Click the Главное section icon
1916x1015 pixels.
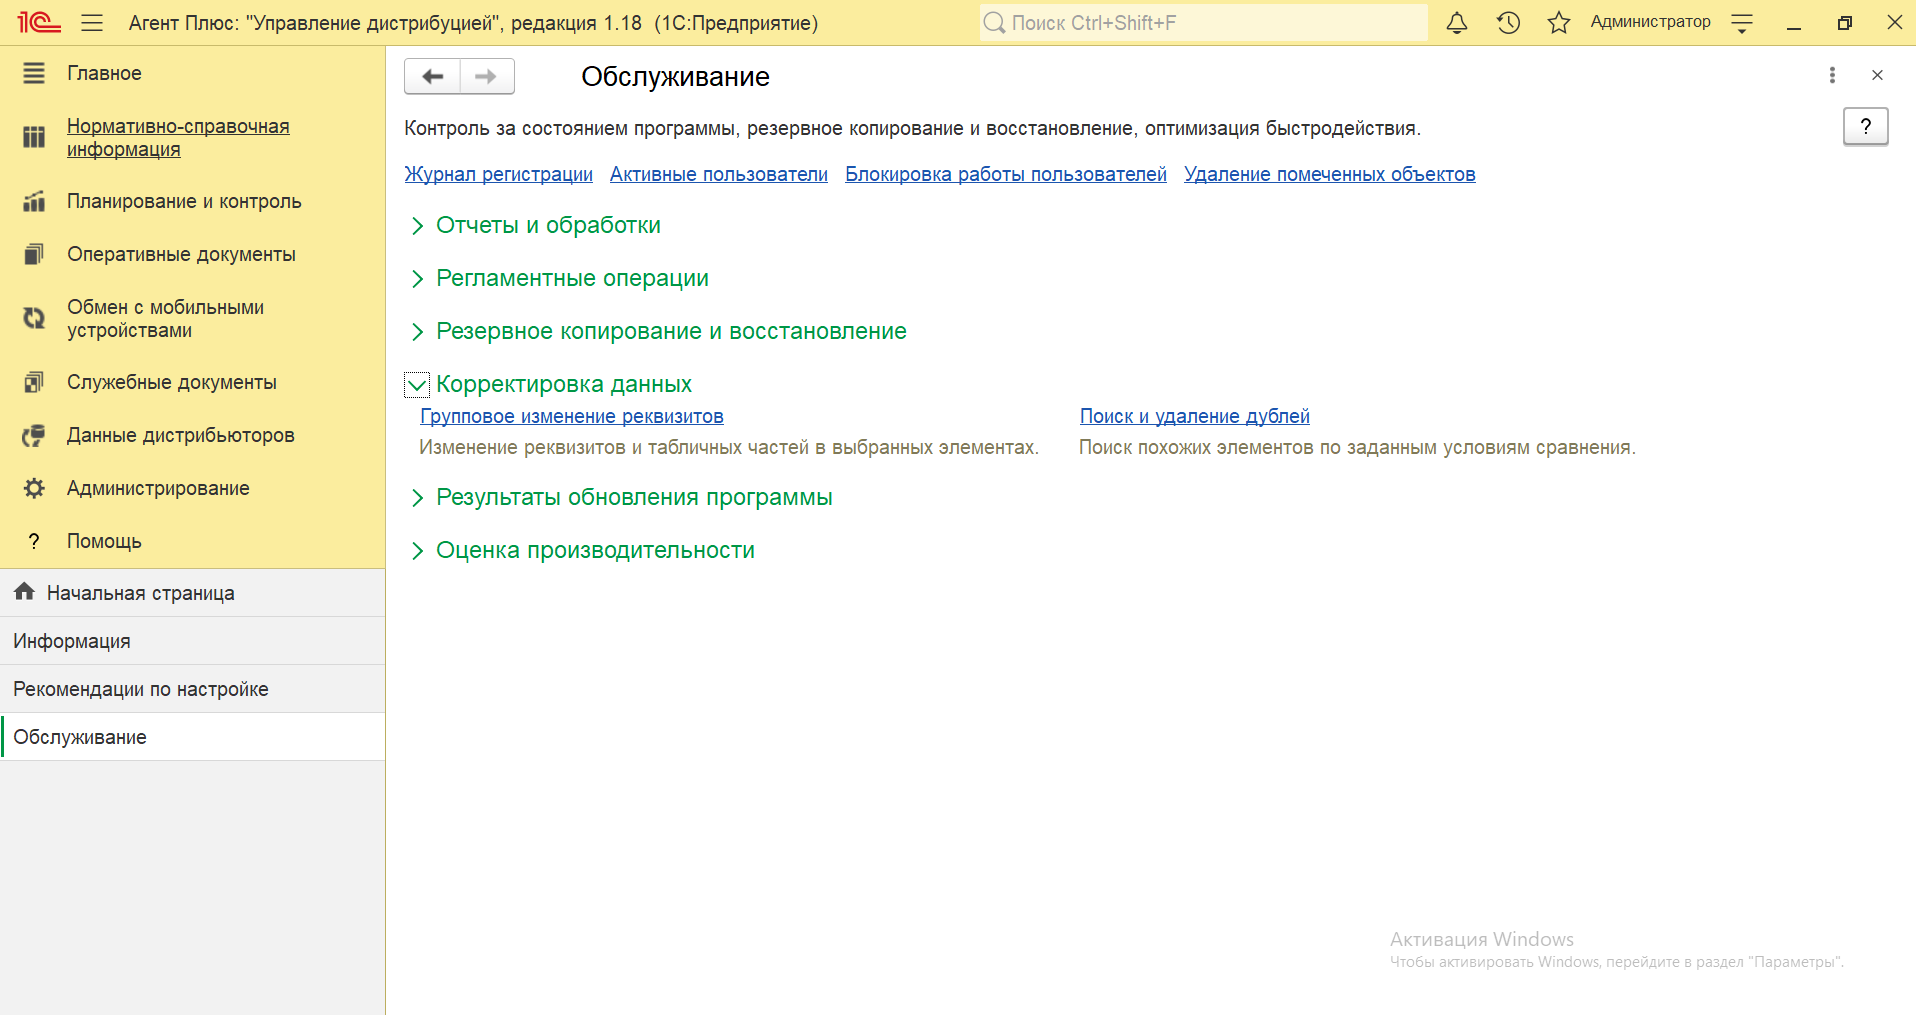[x=34, y=73]
